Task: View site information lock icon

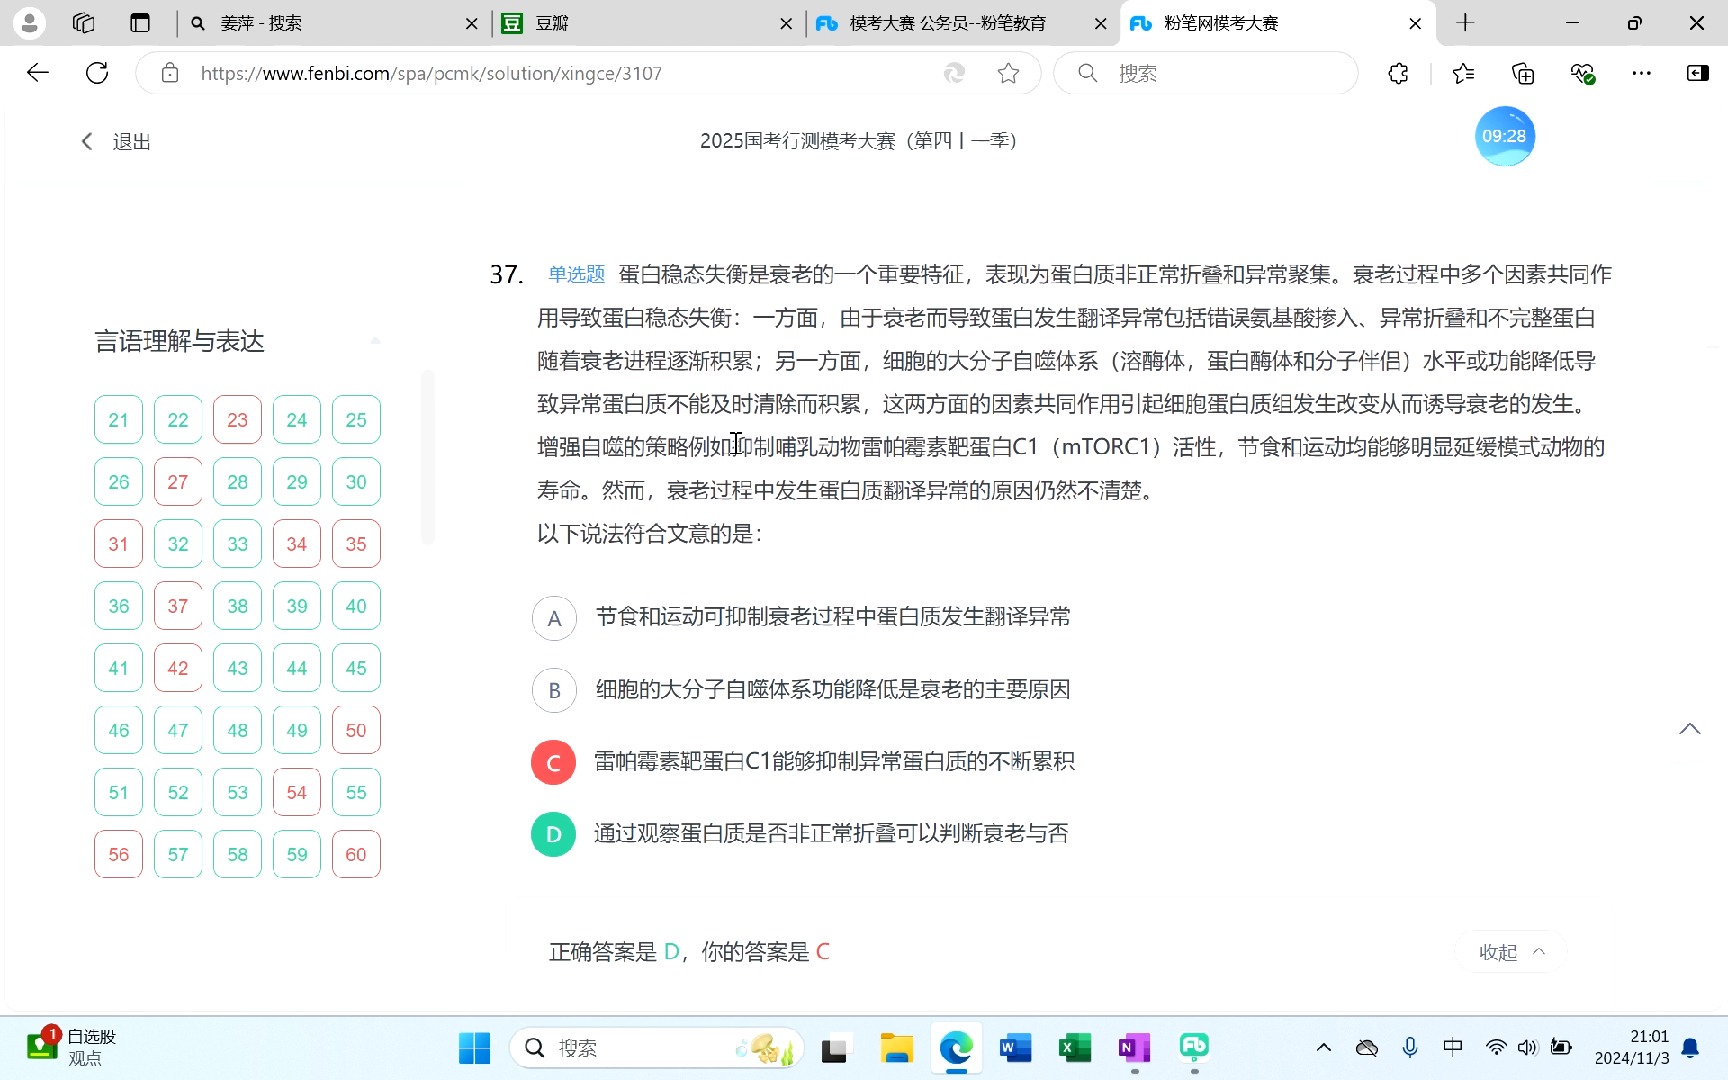Action: [170, 73]
